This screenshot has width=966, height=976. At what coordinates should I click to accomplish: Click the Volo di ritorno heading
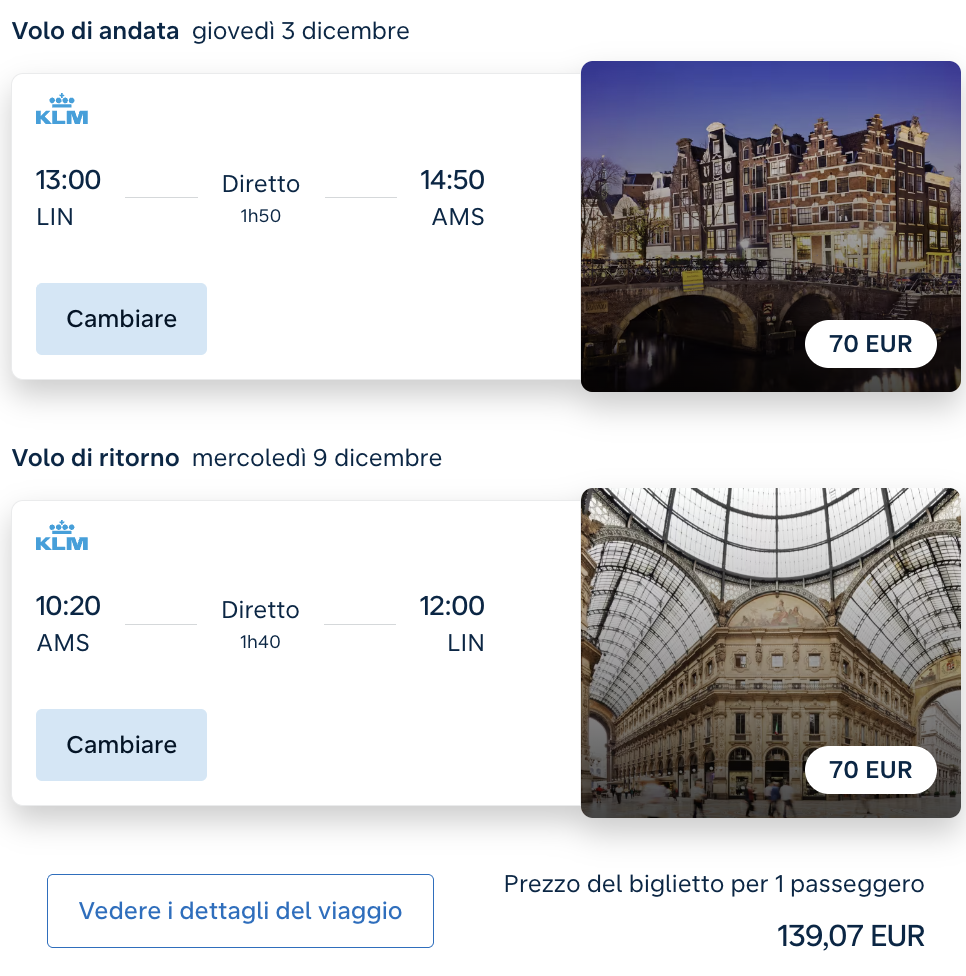click(95, 458)
